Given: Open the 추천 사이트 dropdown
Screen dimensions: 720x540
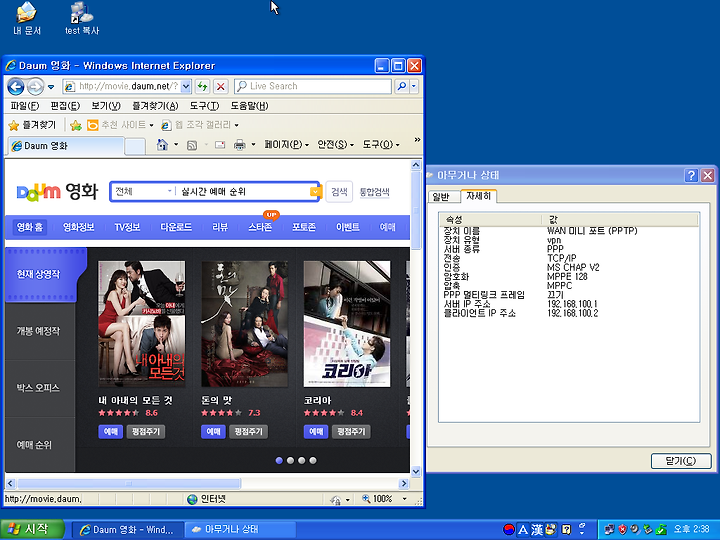Looking at the screenshot, I should click(x=120, y=125).
